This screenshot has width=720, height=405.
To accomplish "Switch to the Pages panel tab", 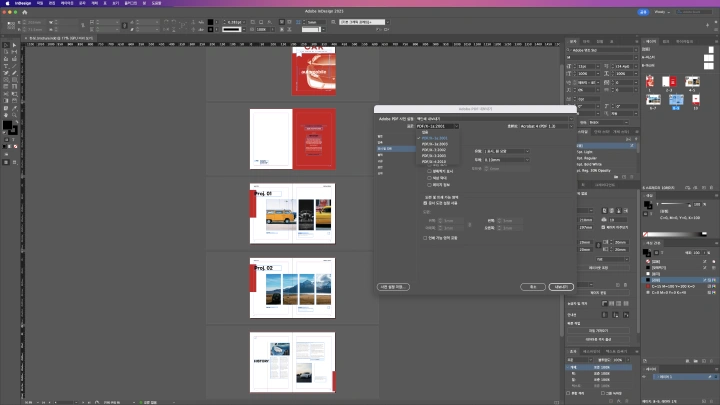I will [x=651, y=41].
